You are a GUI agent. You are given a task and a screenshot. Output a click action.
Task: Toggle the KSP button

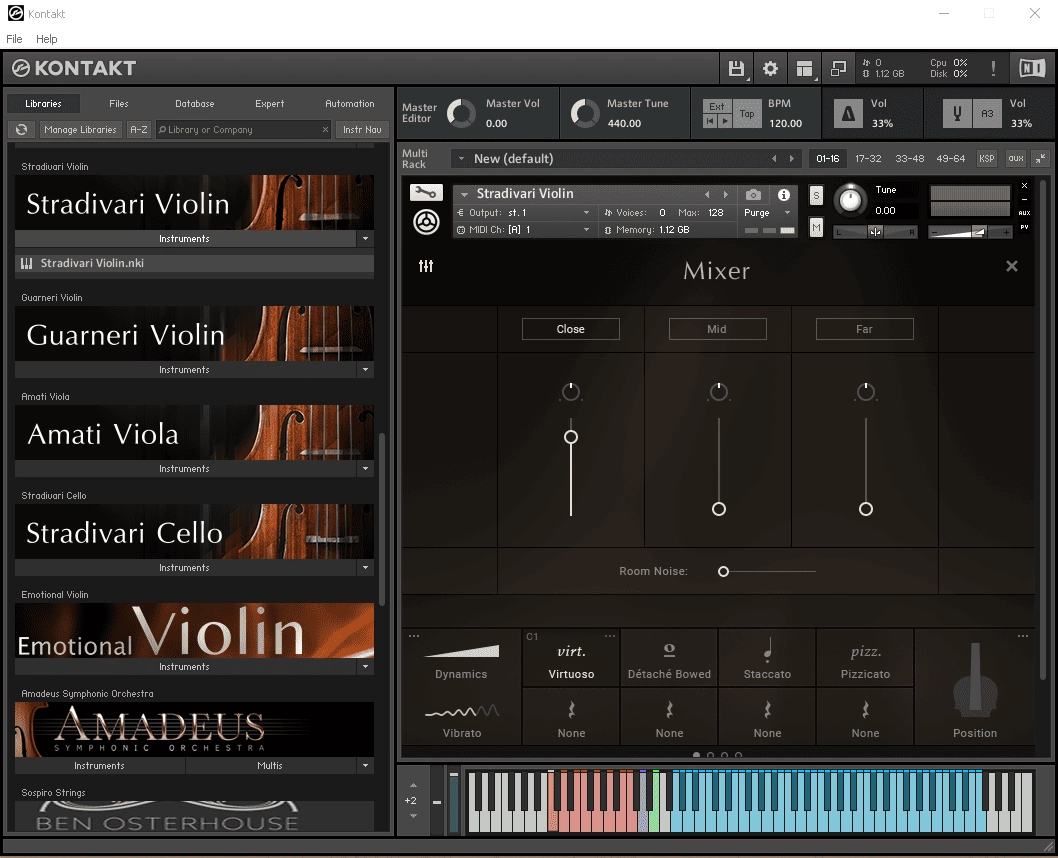pos(986,159)
